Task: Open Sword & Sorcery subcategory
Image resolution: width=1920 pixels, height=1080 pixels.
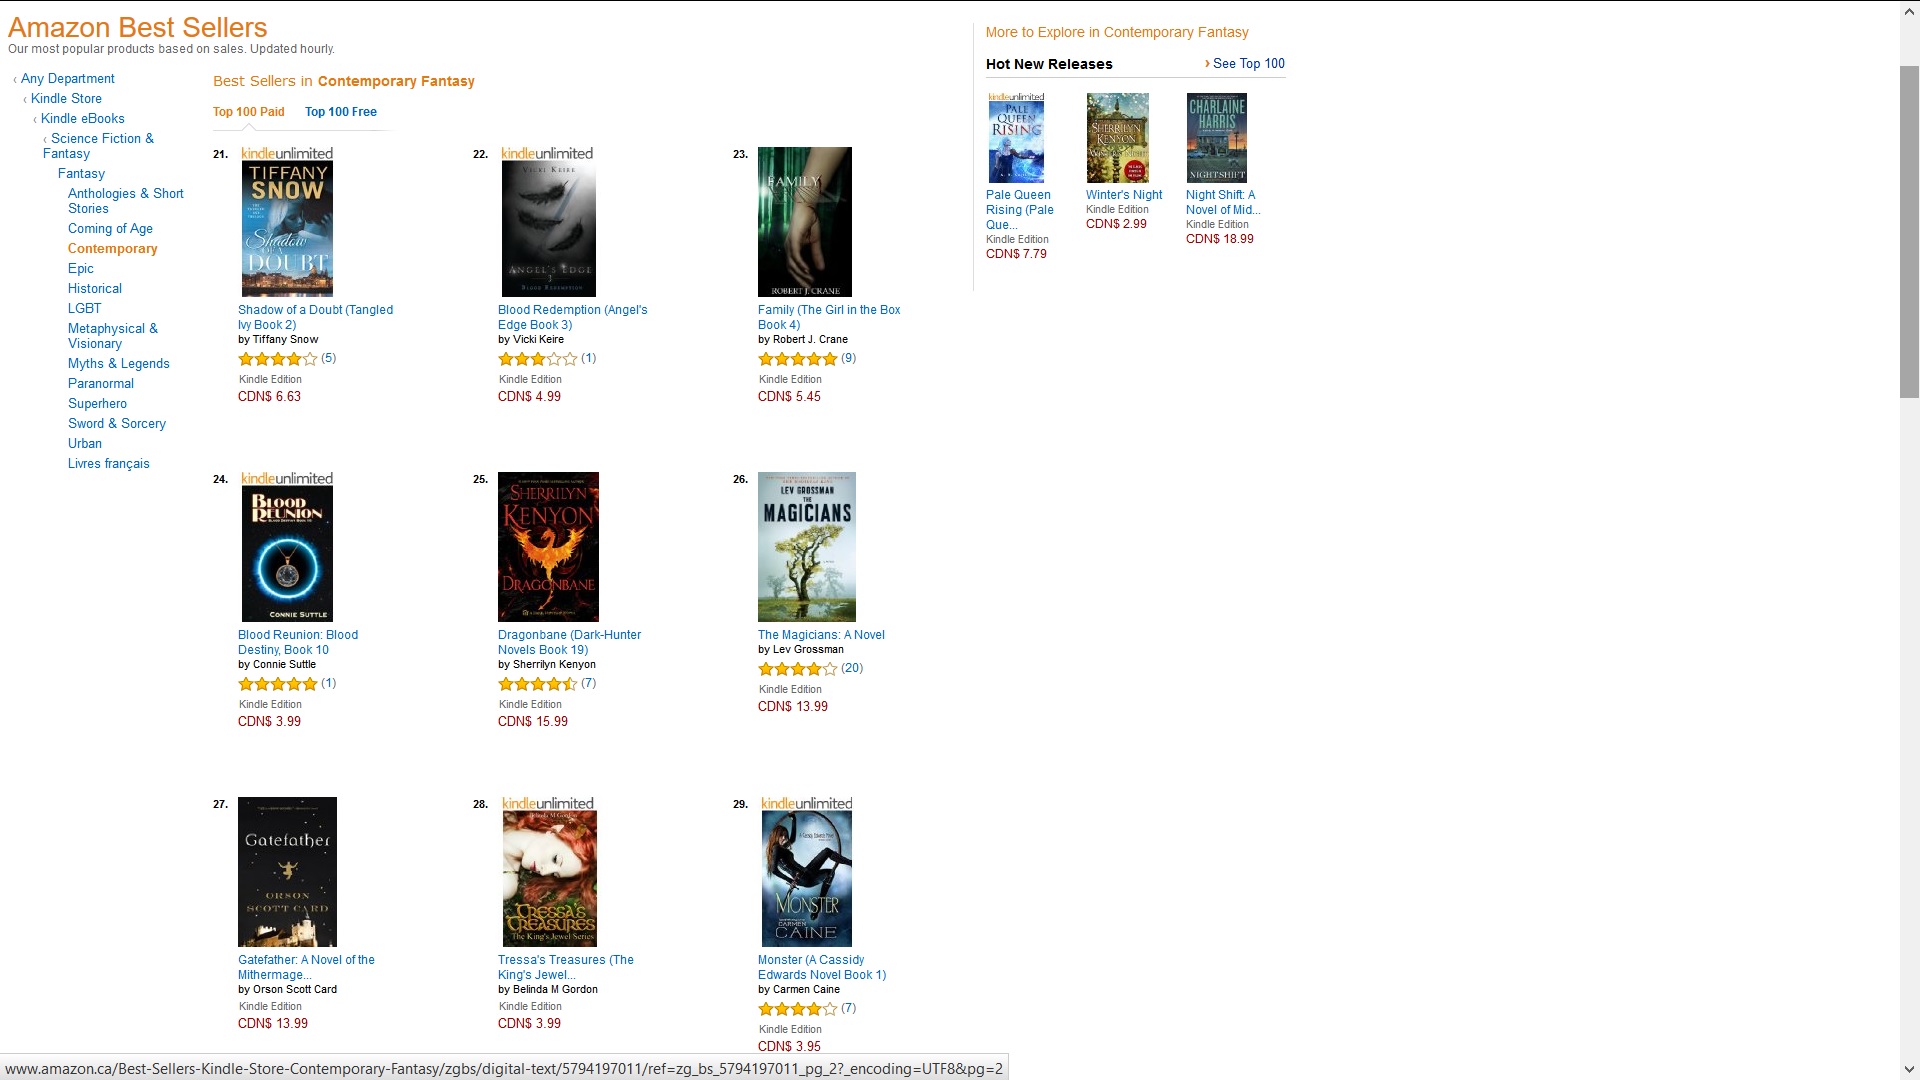Action: [x=117, y=424]
